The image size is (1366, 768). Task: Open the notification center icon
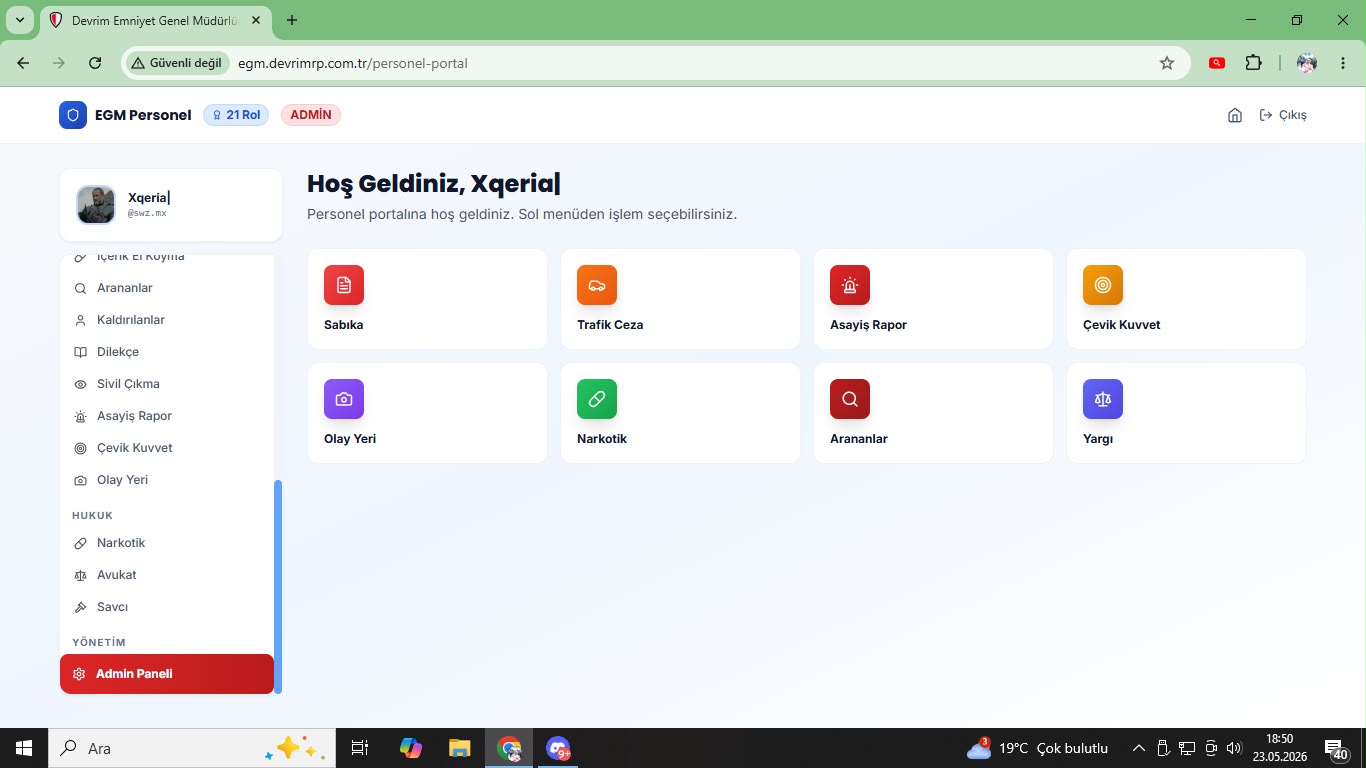1335,748
